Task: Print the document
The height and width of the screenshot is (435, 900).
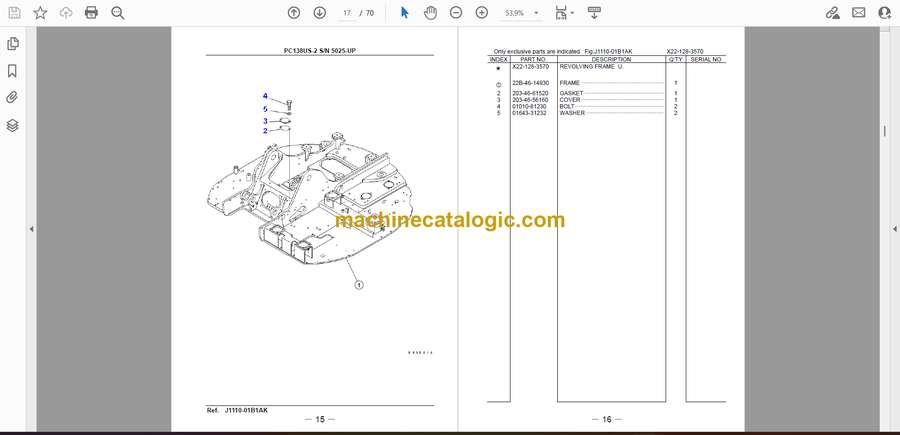Action: pos(91,13)
